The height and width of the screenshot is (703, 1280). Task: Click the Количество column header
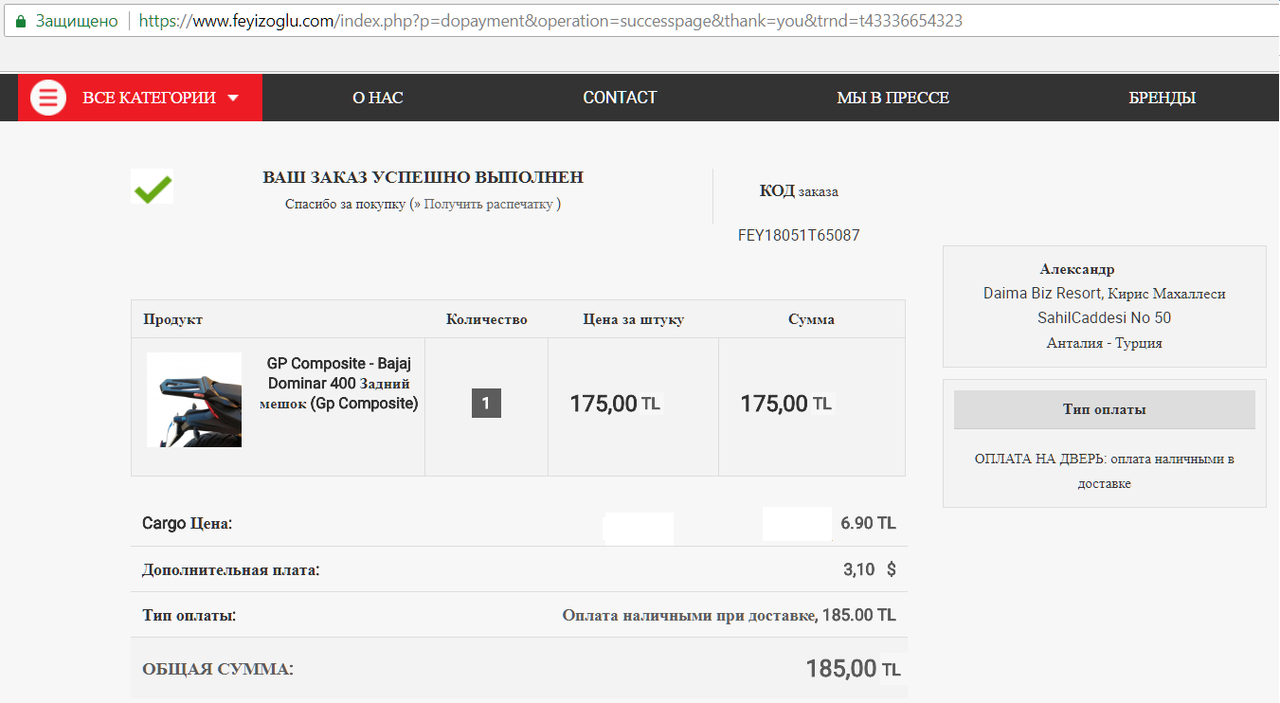pyautogui.click(x=486, y=320)
